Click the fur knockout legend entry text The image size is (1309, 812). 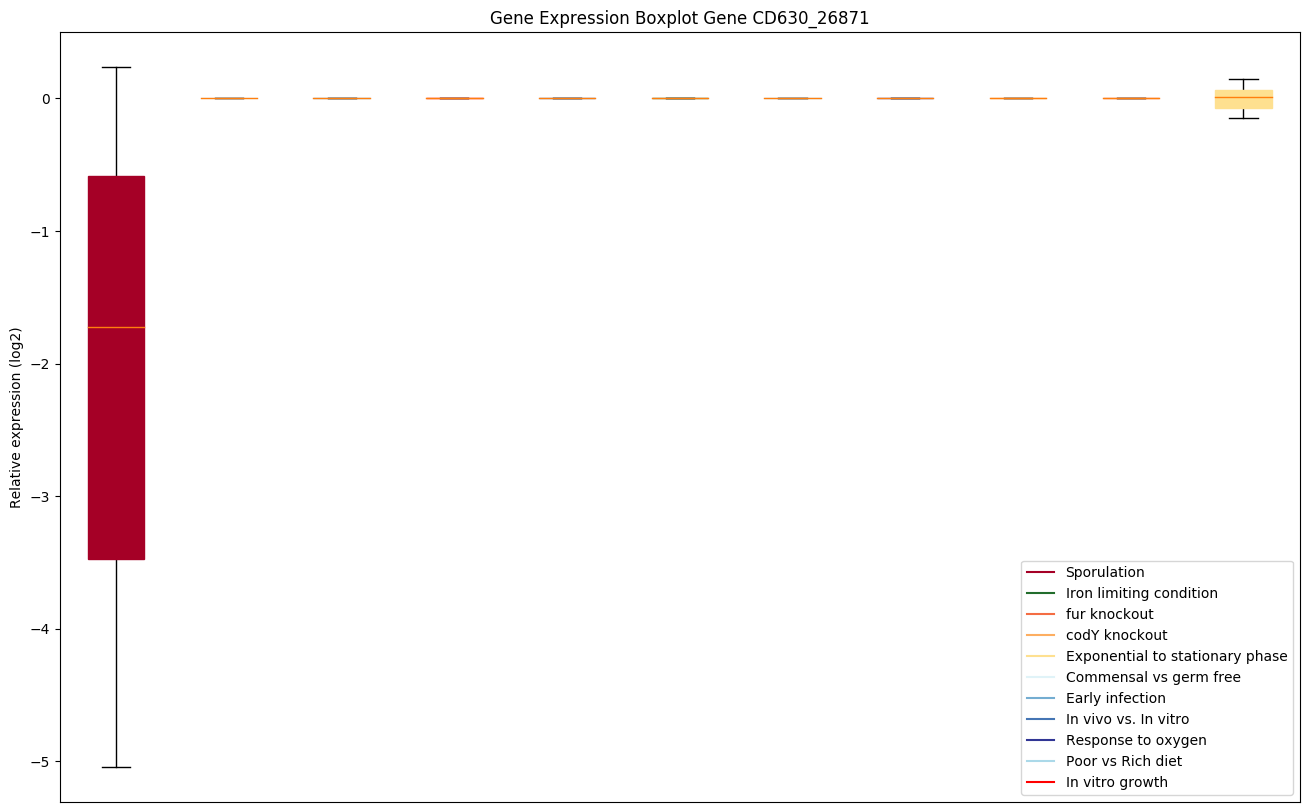click(x=1109, y=614)
